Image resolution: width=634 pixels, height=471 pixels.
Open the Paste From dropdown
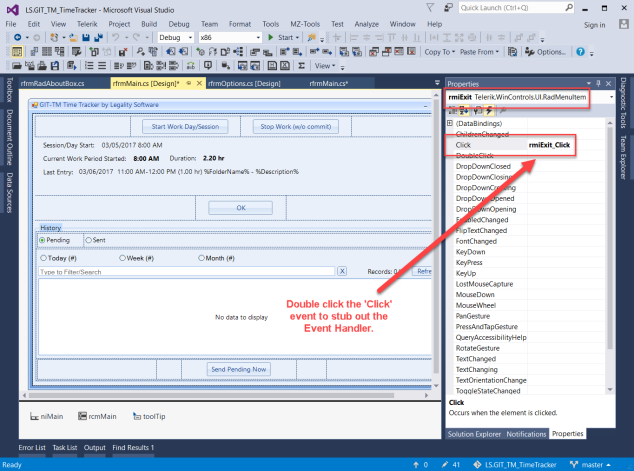coord(479,52)
